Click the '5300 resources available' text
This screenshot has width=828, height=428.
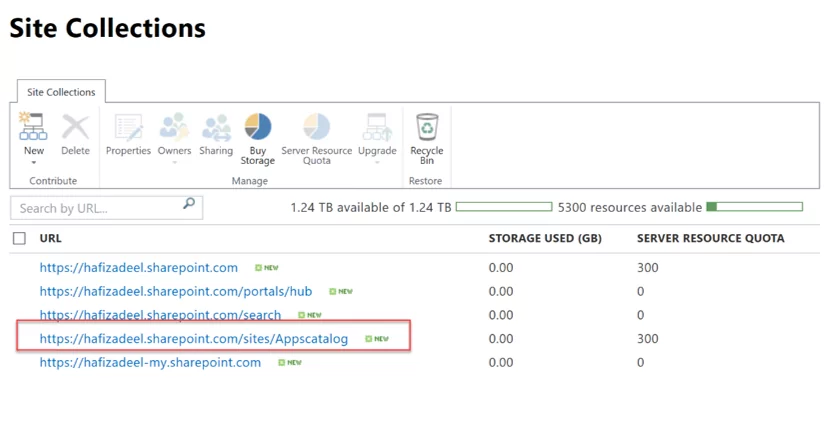(630, 207)
